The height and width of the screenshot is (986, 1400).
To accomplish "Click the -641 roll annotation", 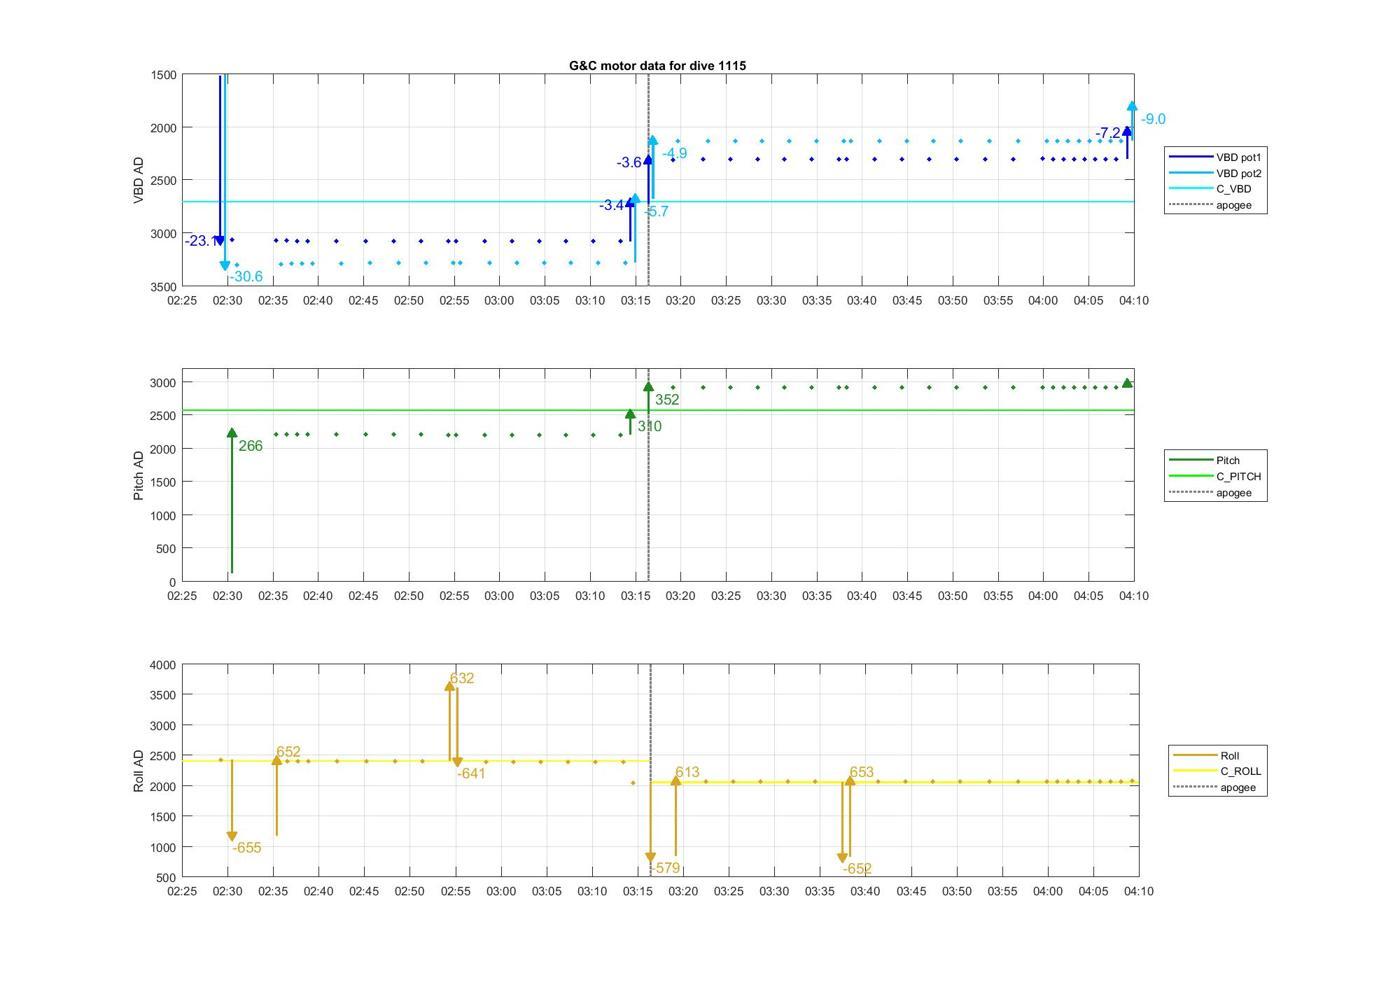I will [x=471, y=773].
